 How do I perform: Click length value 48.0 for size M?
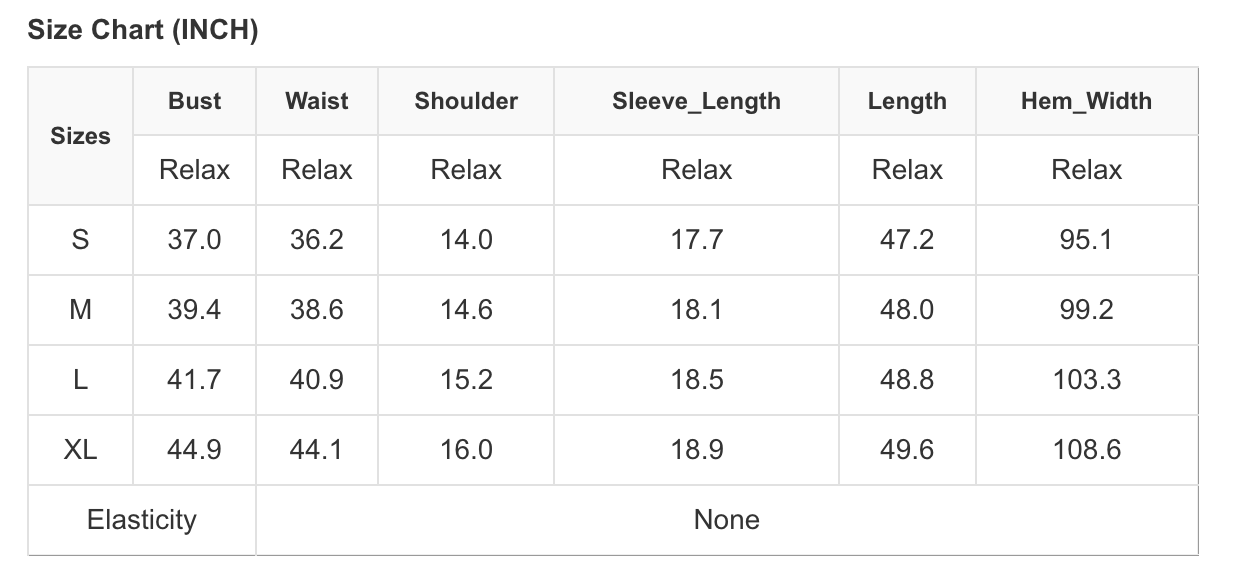point(907,310)
